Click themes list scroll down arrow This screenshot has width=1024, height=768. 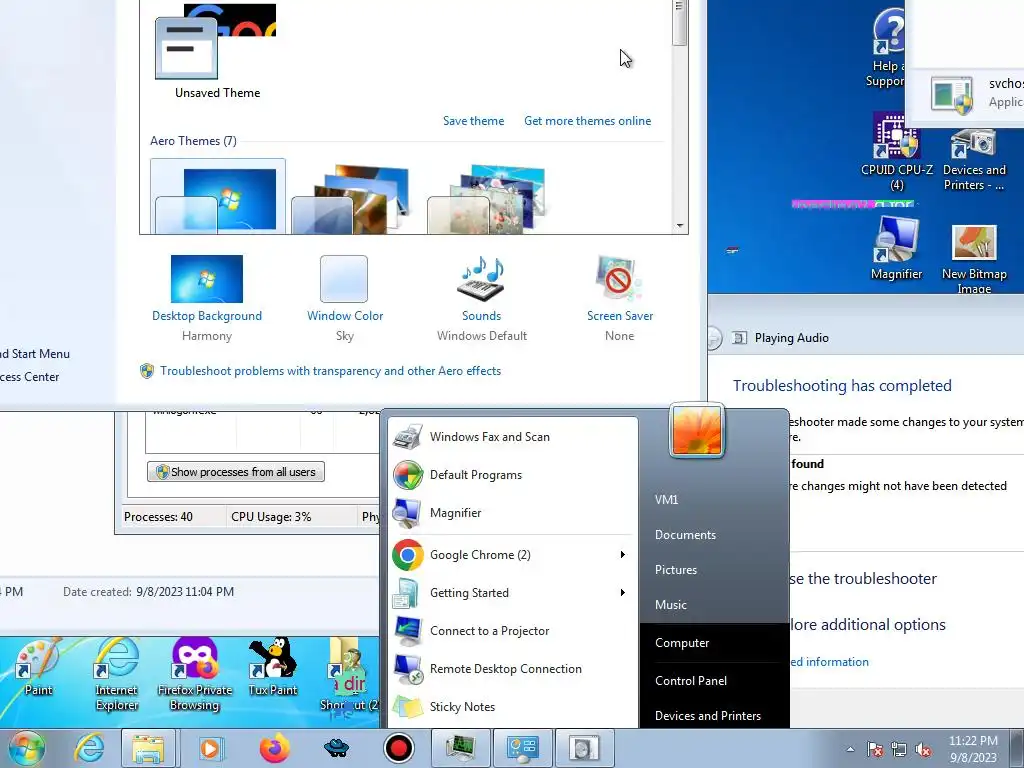tap(680, 225)
